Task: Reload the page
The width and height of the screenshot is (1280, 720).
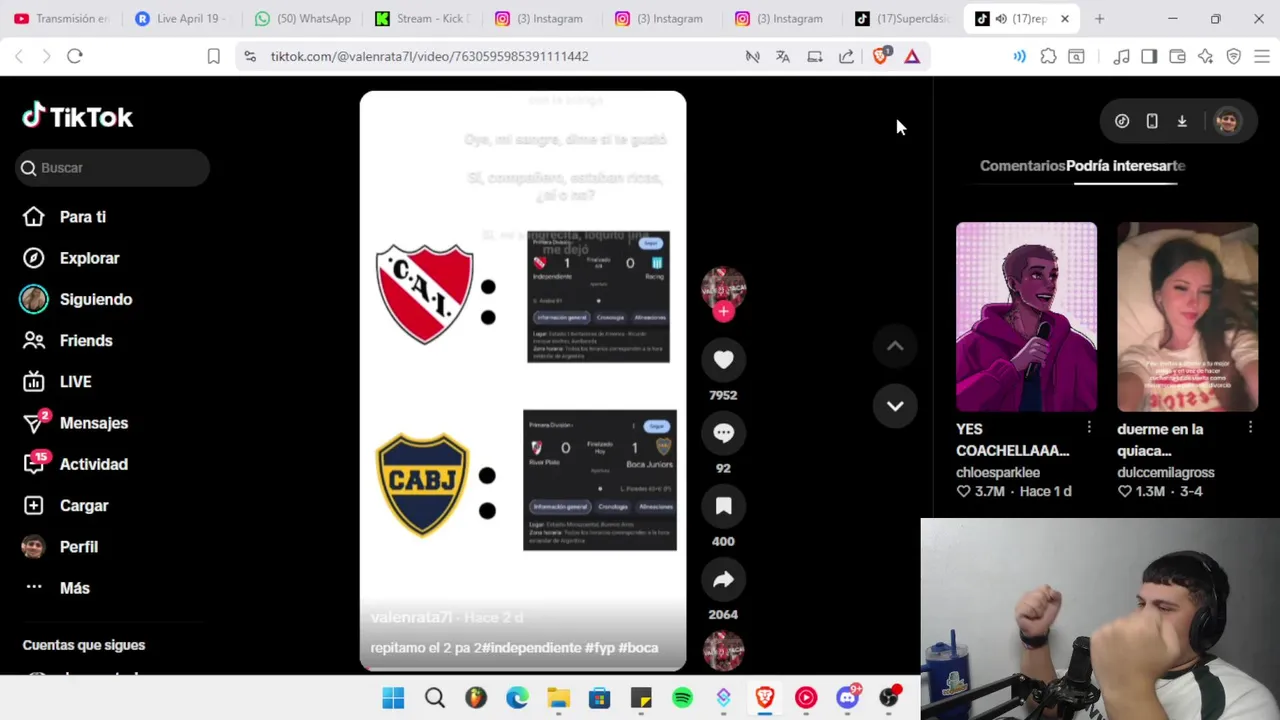Action: click(x=75, y=56)
